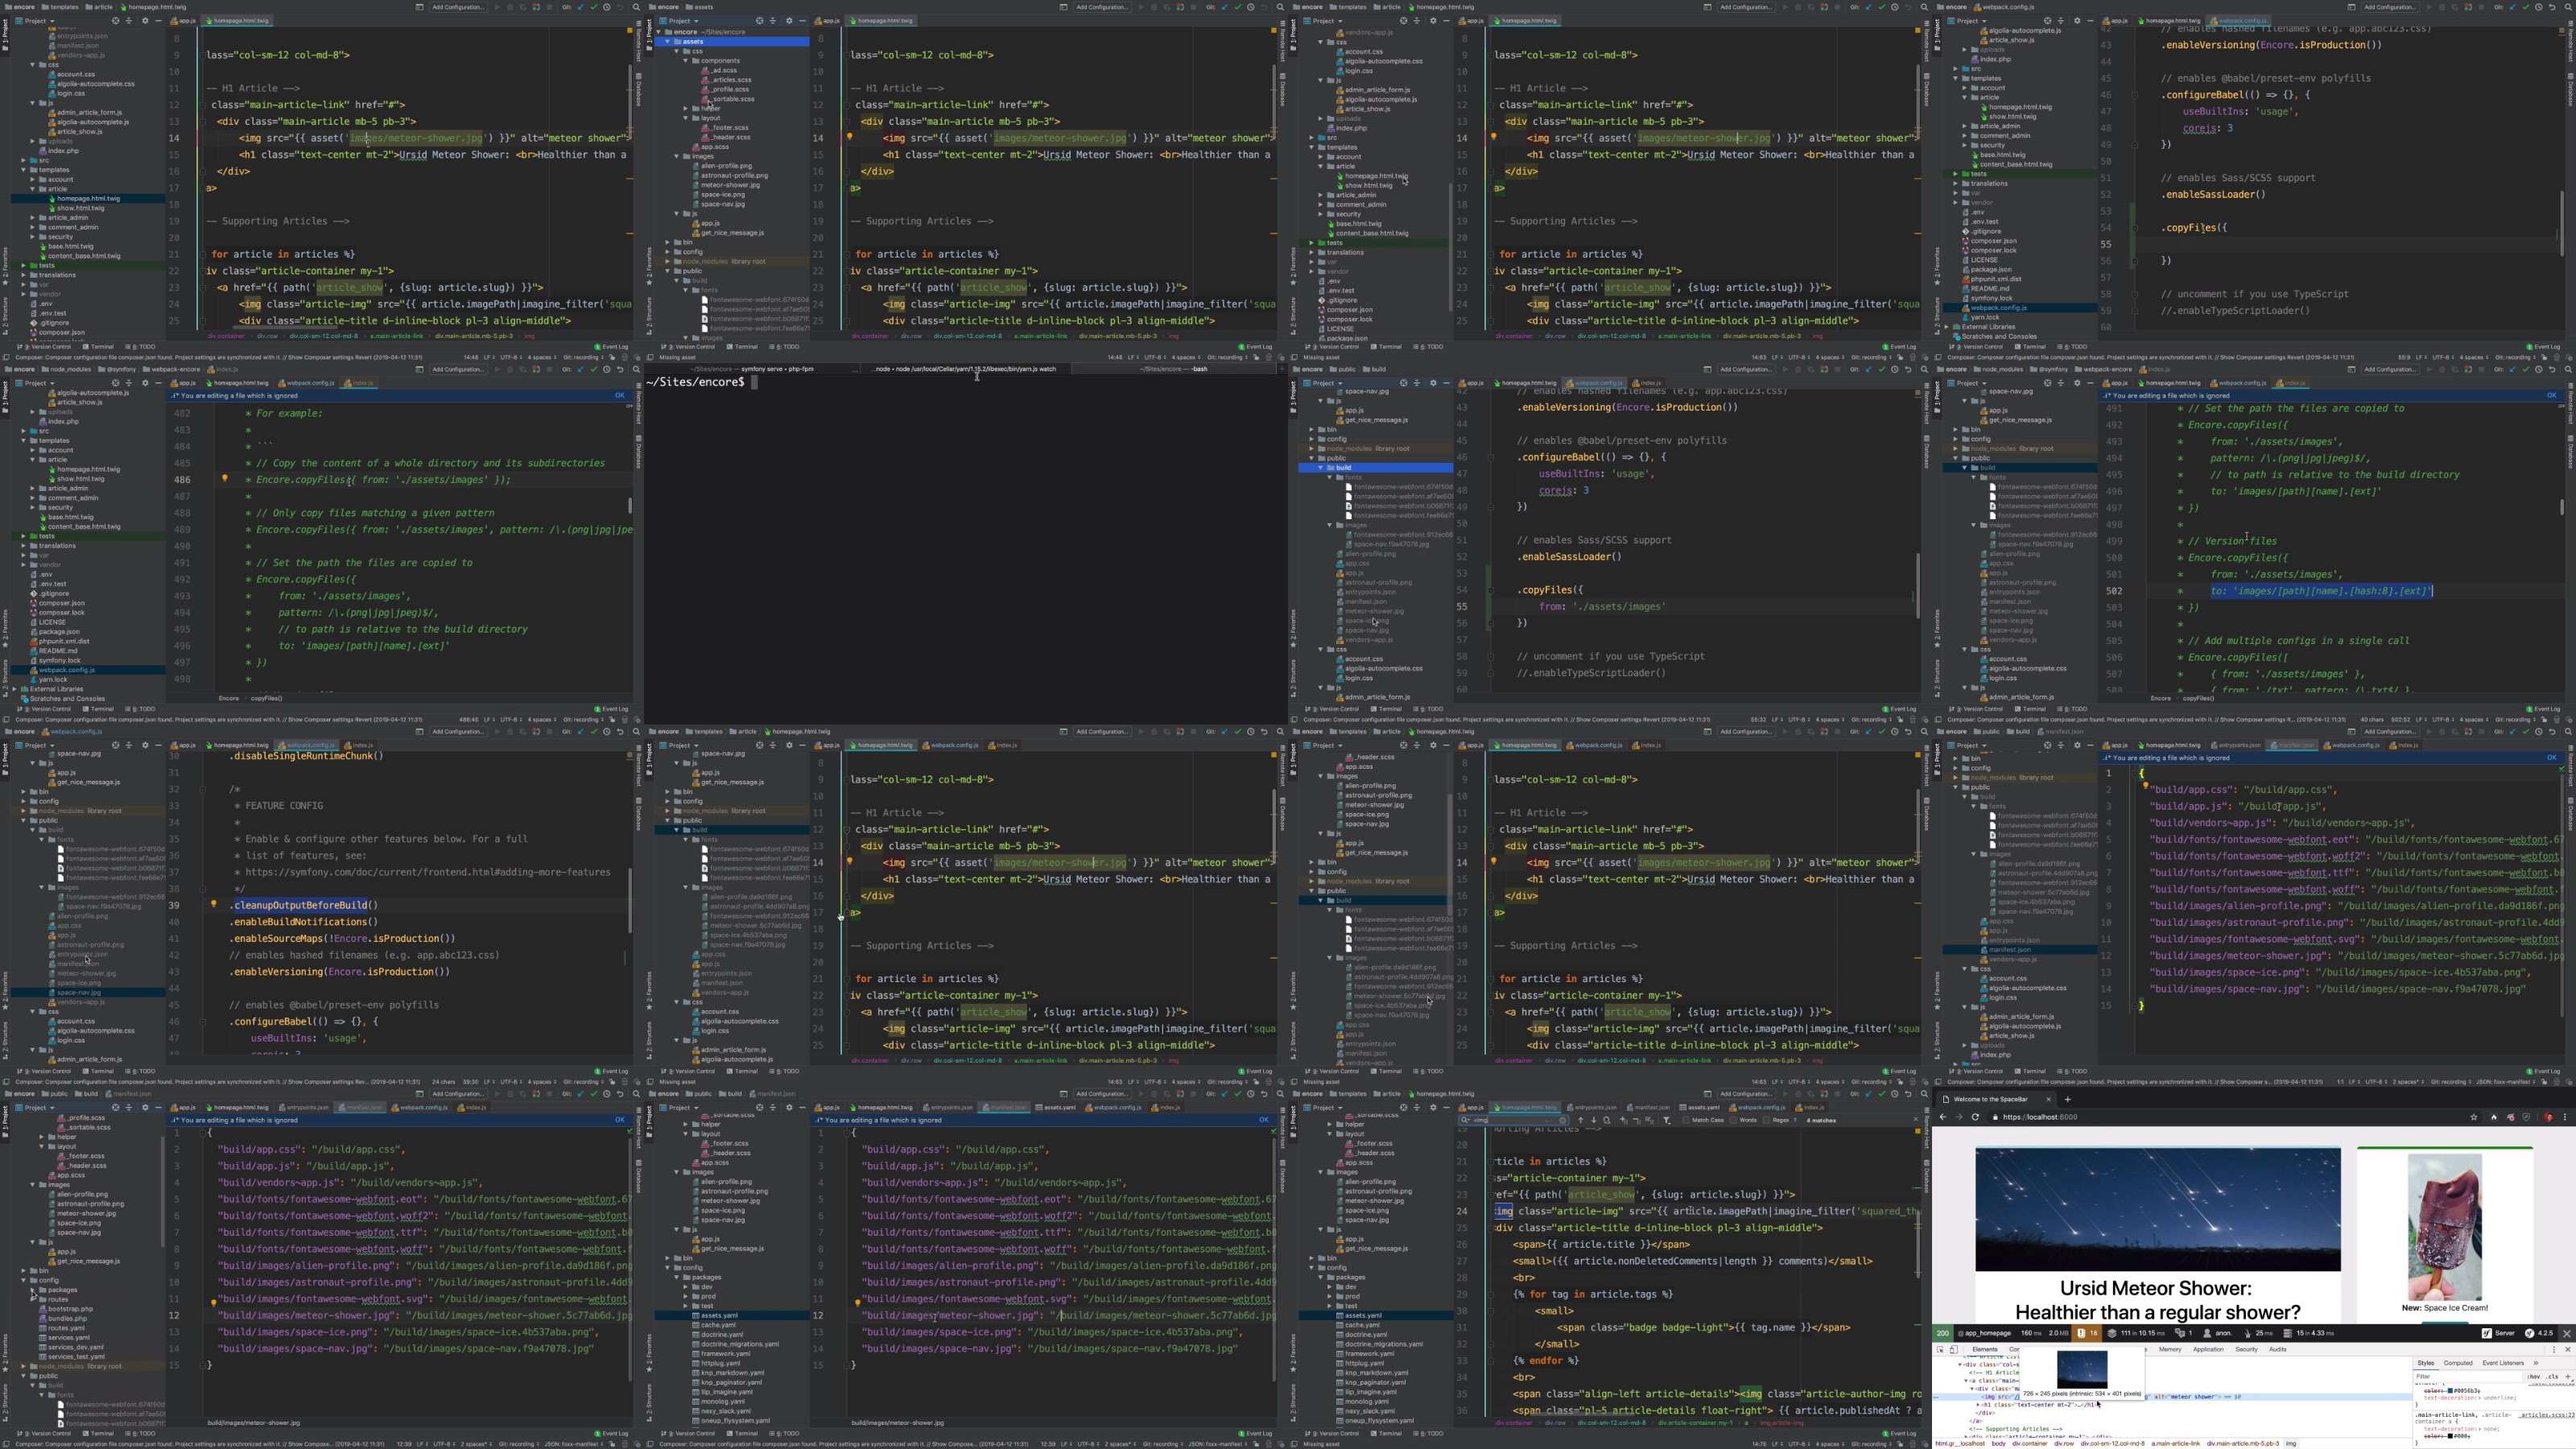Click the Filter field in the Styles pane
This screenshot has width=2576, height=1449.
click(2468, 1377)
